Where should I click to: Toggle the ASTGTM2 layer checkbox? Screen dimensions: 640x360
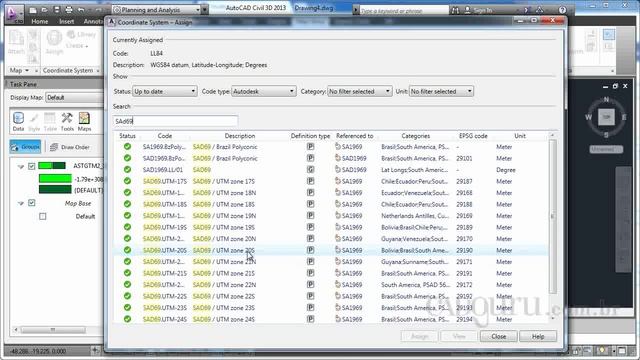point(31,166)
